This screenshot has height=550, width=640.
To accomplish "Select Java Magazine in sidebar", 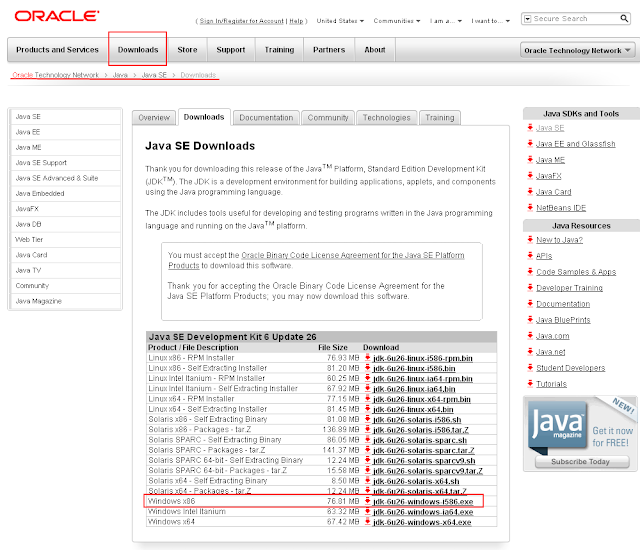I will pos(65,301).
